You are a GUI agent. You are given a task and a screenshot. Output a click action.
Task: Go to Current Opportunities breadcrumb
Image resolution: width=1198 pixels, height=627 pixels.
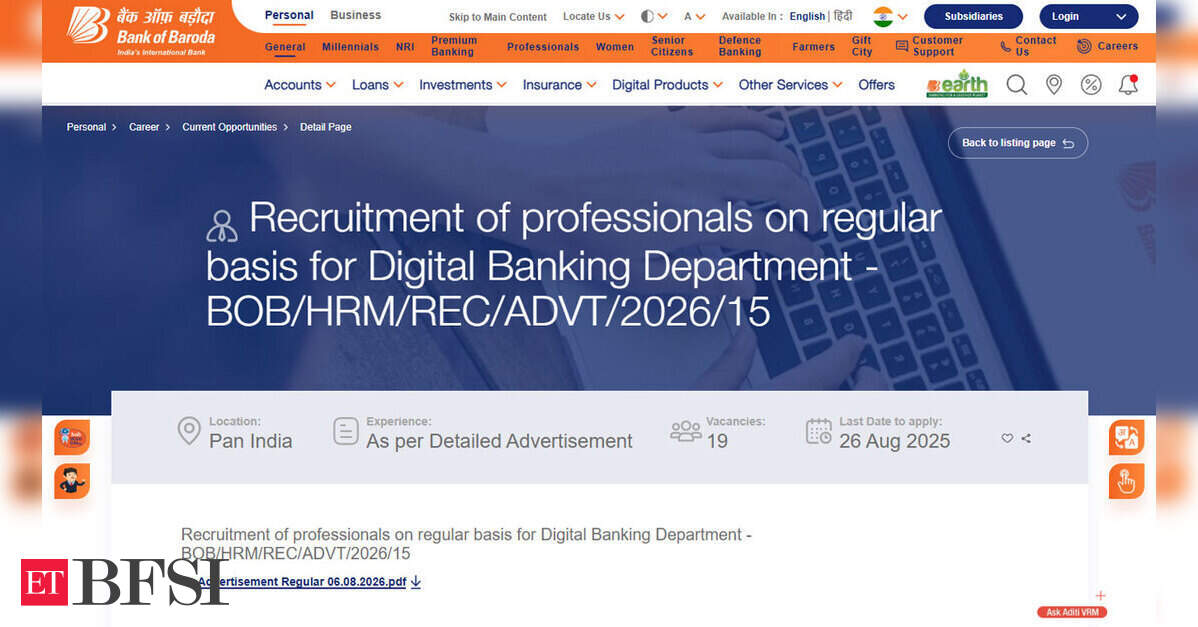tap(229, 127)
